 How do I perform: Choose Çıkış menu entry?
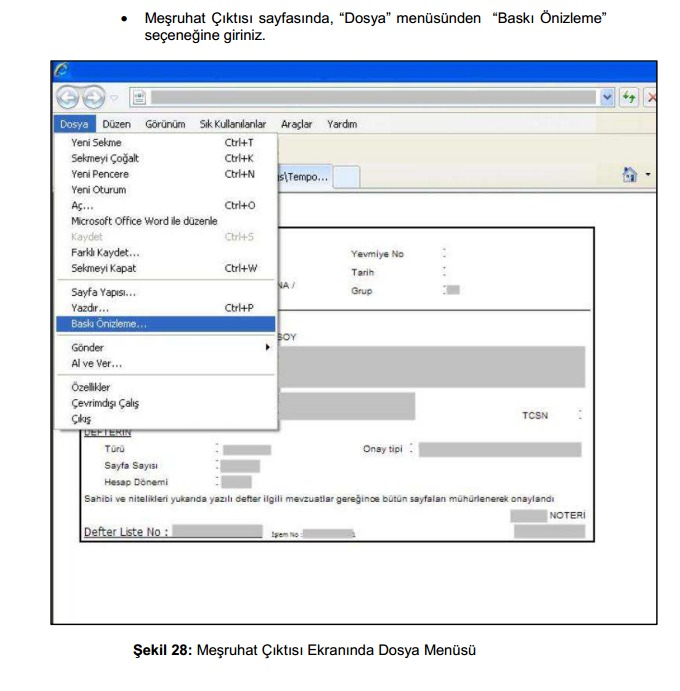(166, 419)
